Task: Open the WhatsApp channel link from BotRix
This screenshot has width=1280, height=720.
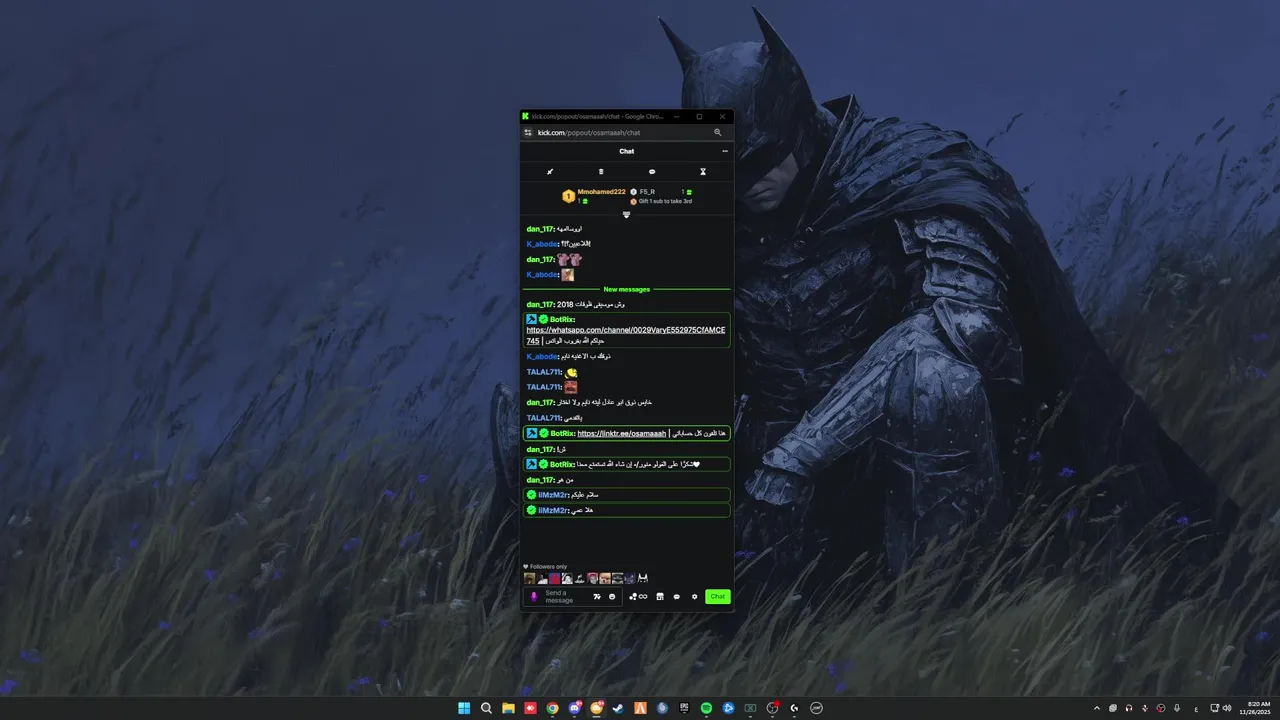Action: (626, 329)
